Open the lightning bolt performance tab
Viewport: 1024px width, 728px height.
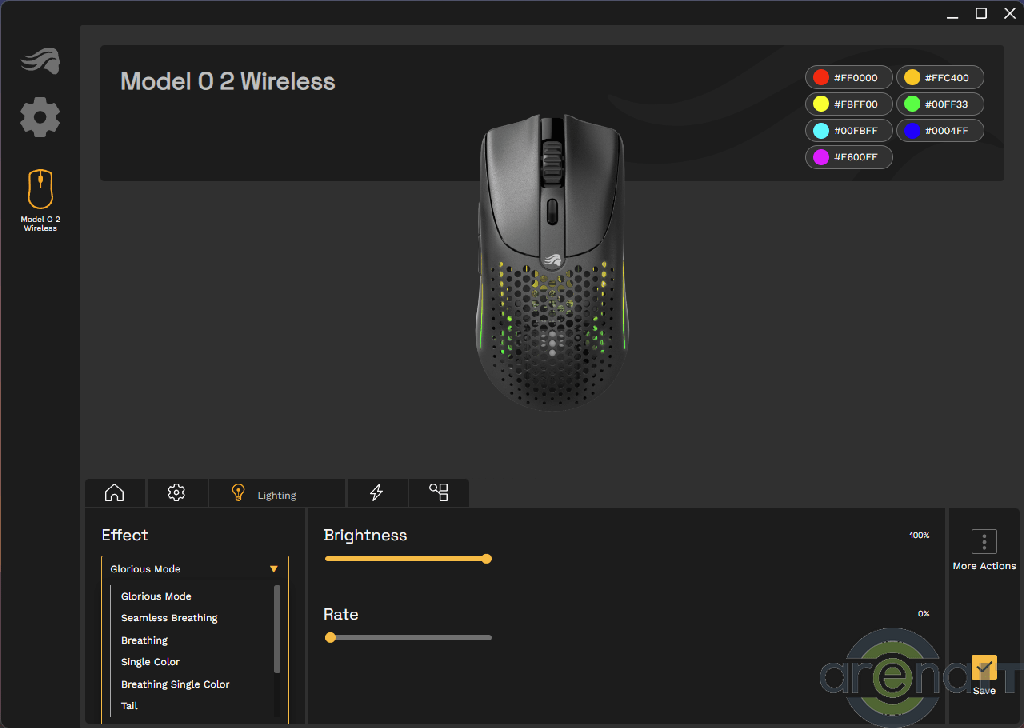[377, 493]
